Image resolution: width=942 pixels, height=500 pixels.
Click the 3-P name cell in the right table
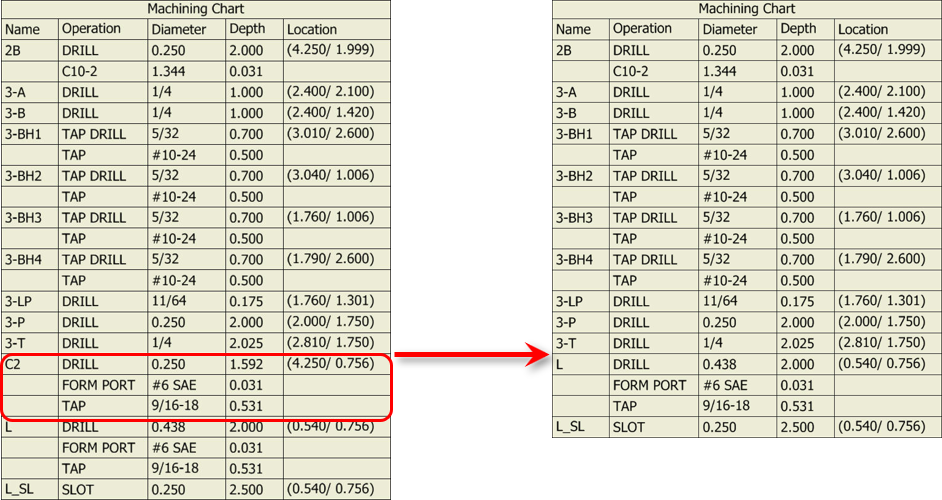tap(567, 322)
